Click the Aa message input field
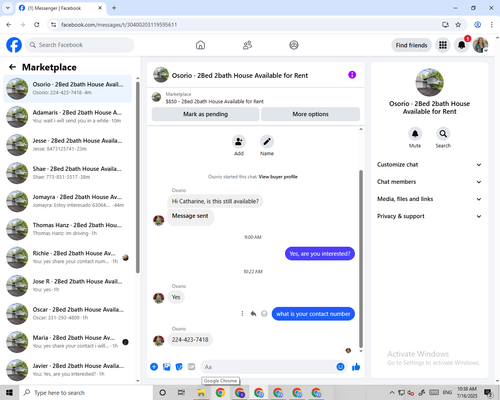Viewport: 500px width, 400px height. click(268, 367)
